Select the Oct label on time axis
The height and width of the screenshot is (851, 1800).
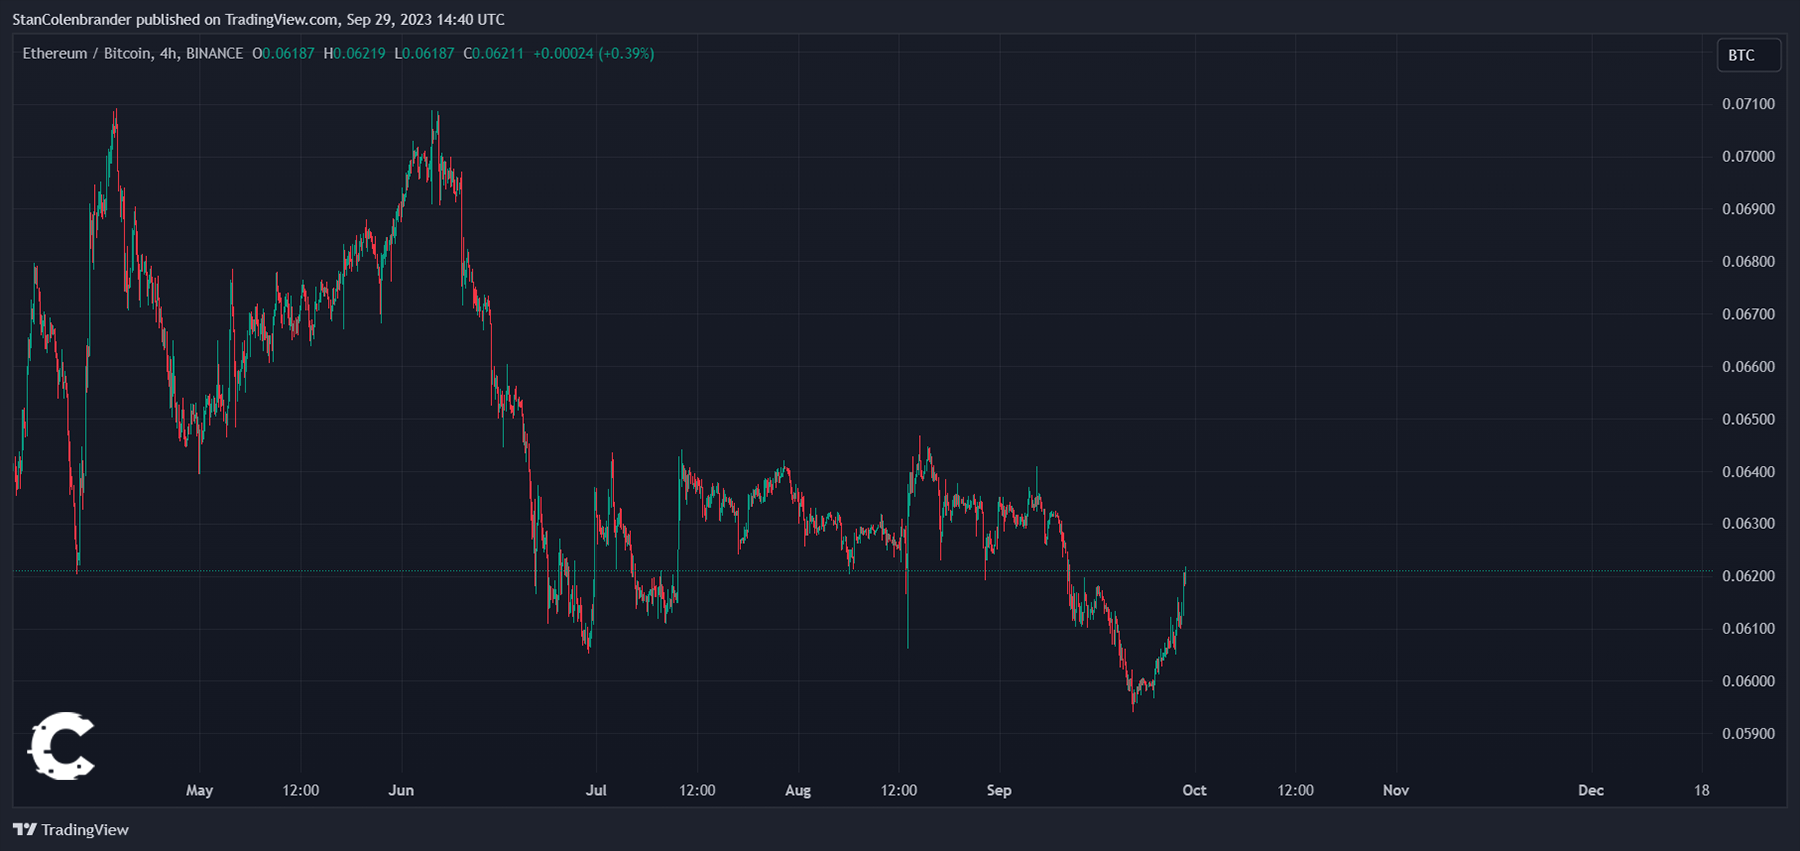(1194, 791)
